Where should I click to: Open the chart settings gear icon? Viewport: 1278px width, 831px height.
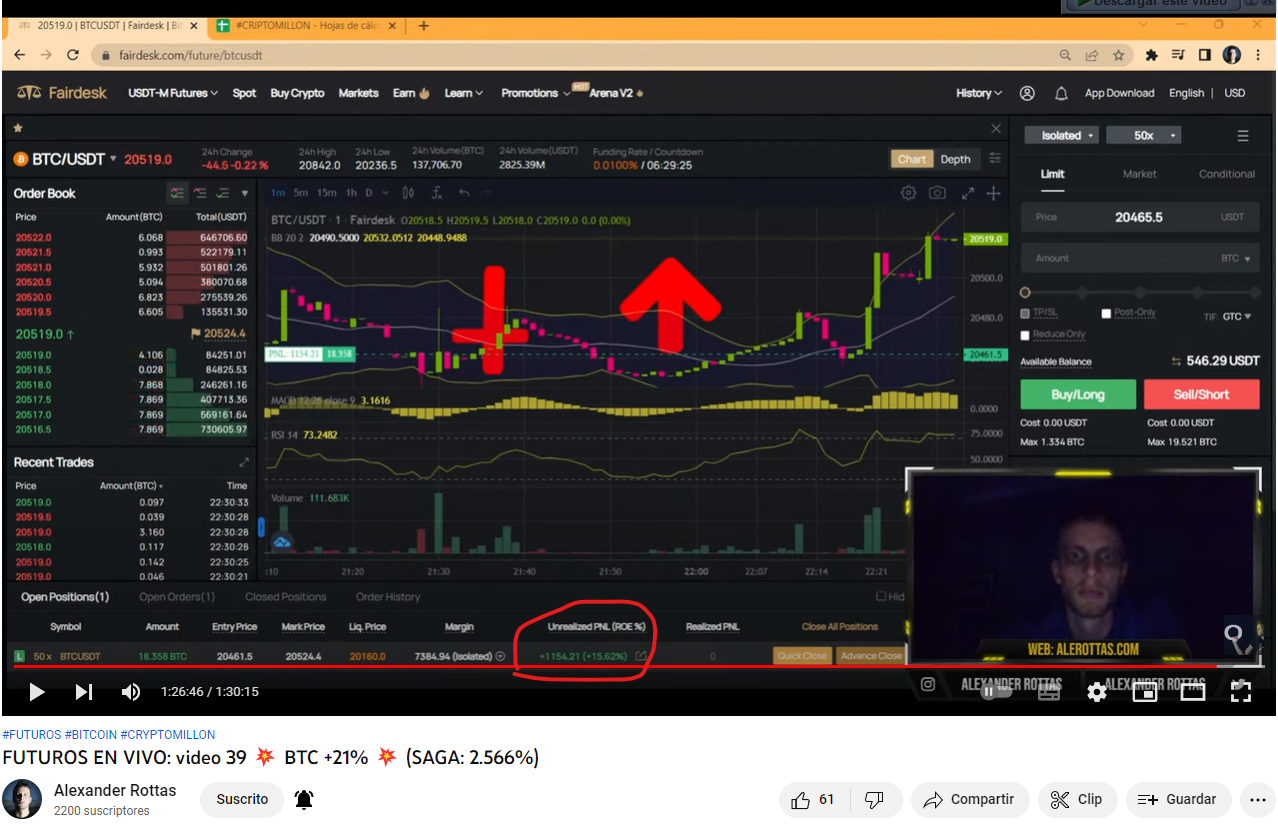908,193
